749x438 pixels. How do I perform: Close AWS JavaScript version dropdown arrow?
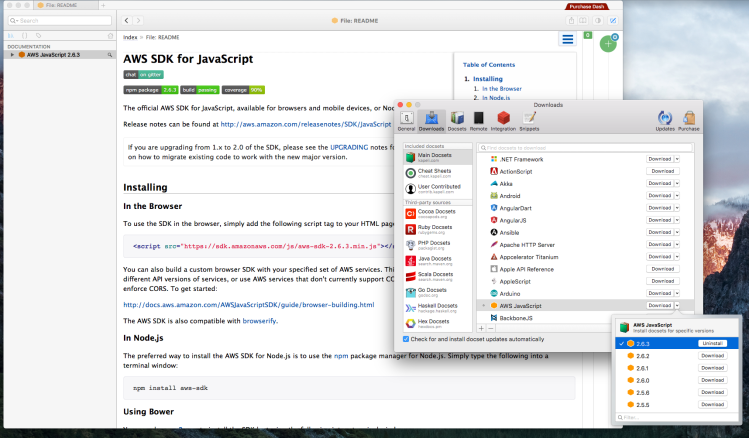click(677, 306)
